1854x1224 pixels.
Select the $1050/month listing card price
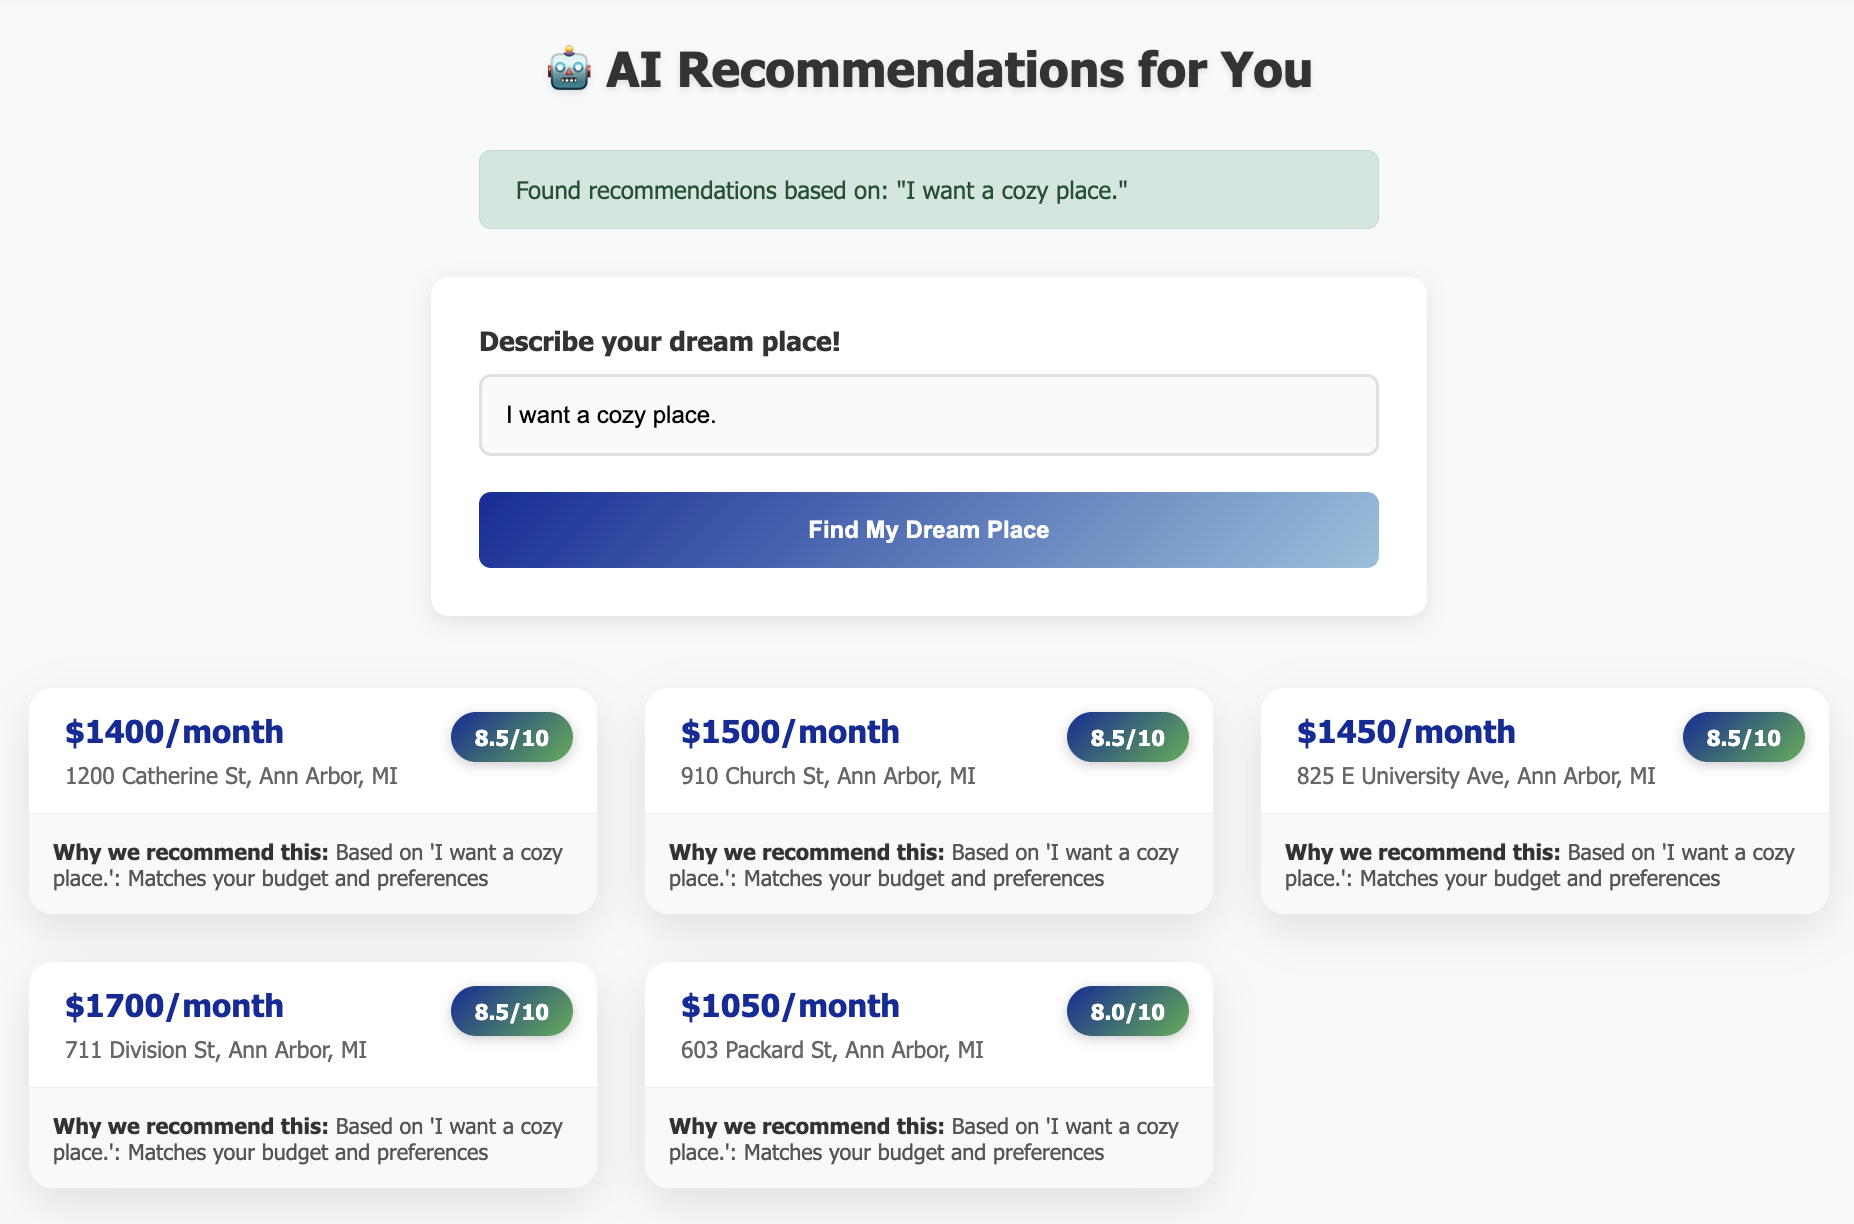point(790,1006)
